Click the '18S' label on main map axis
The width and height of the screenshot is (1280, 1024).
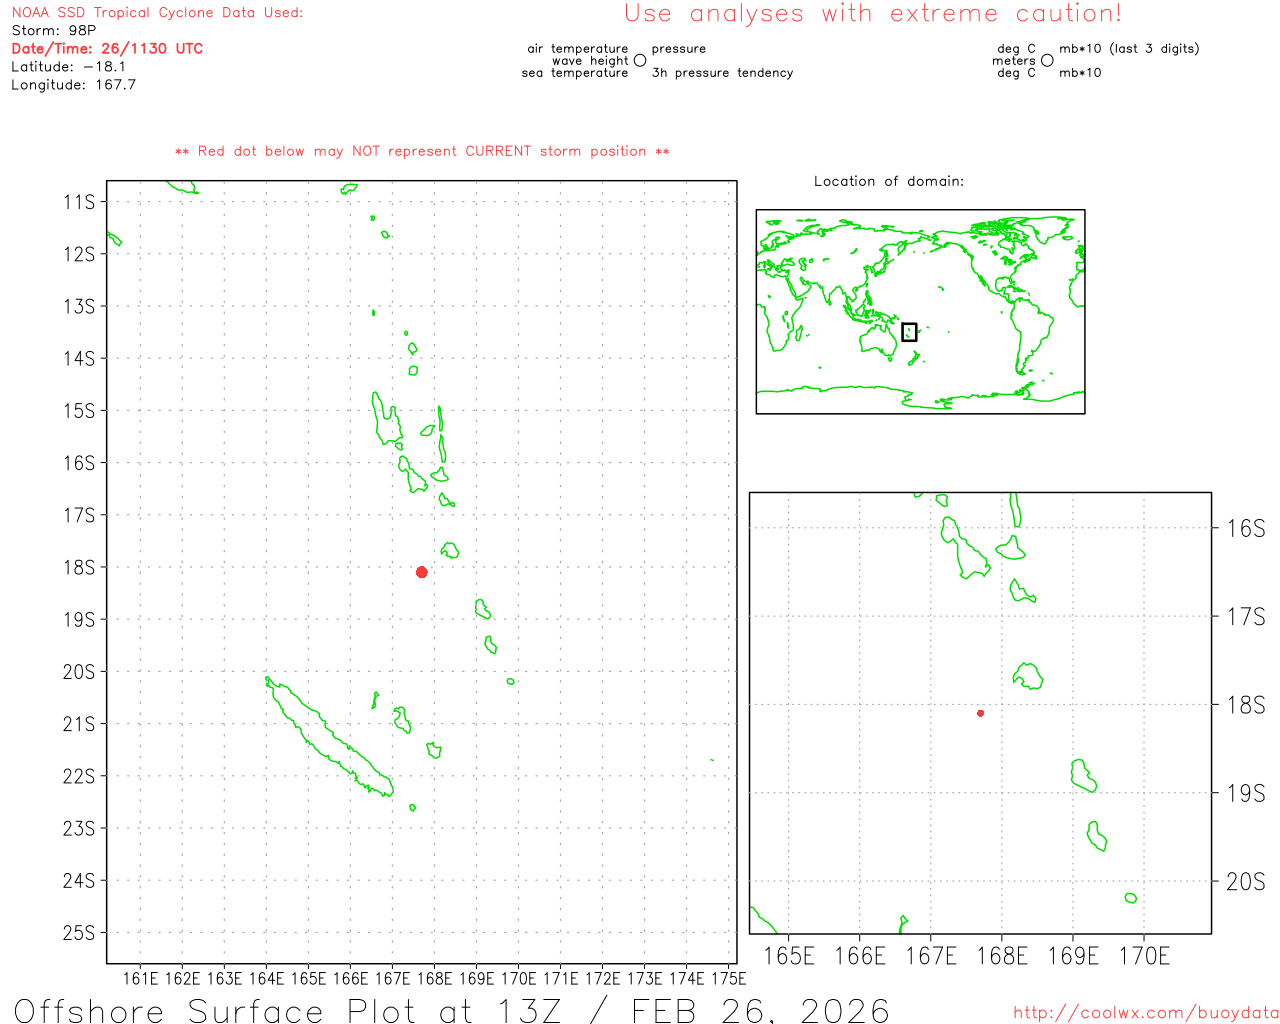pos(79,567)
